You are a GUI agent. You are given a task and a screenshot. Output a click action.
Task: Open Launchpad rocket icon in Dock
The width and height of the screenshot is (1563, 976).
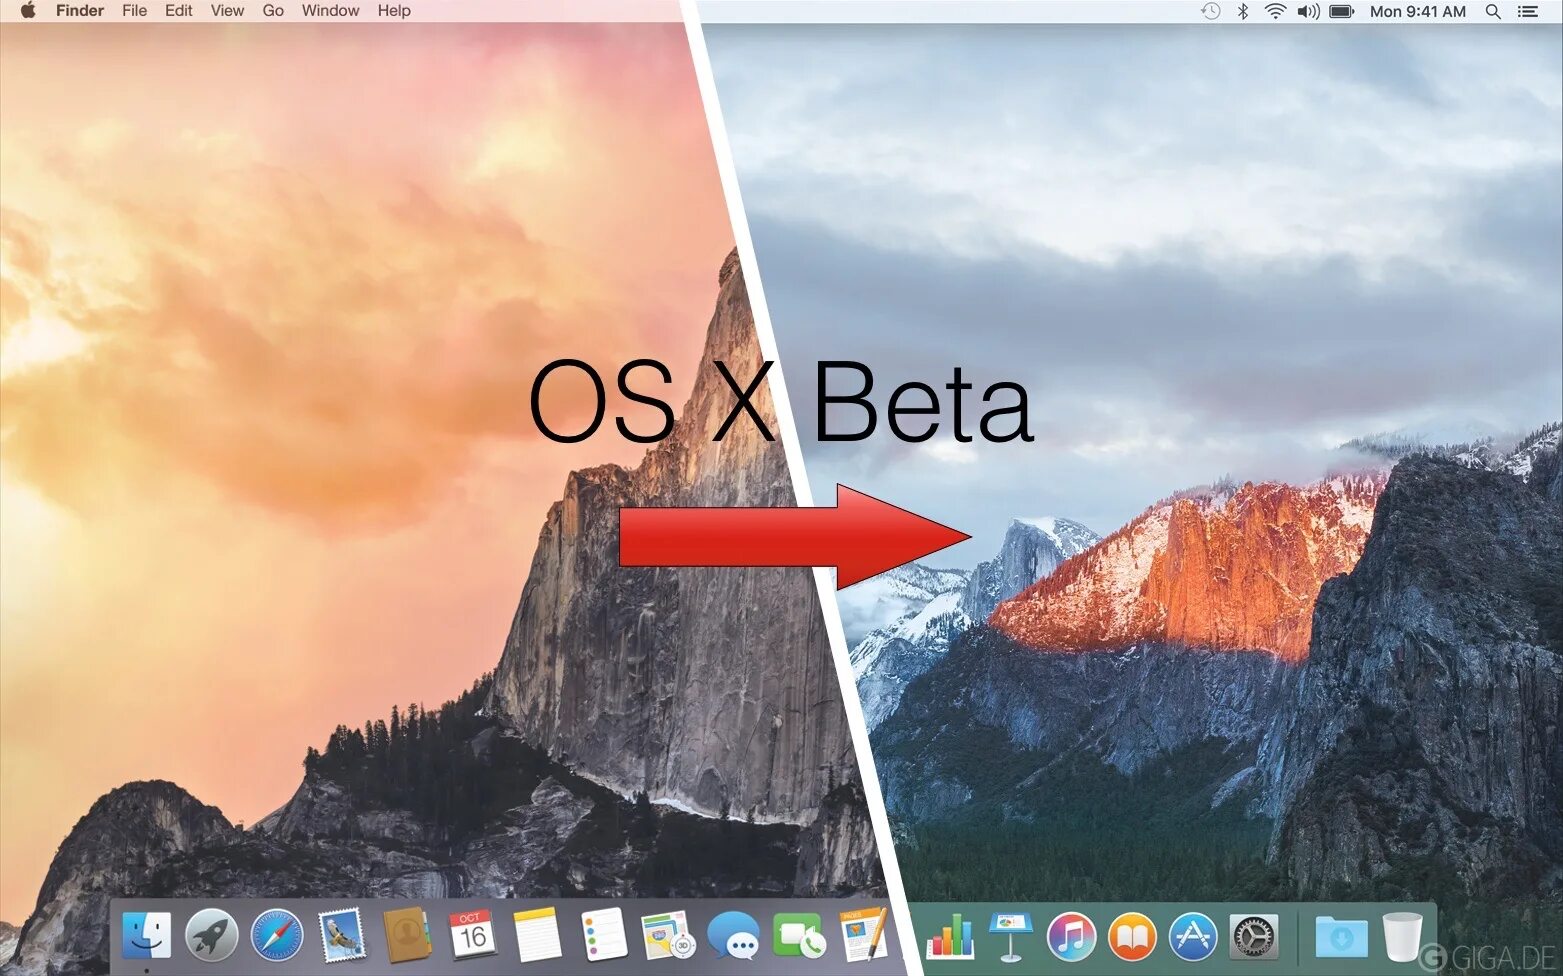pyautogui.click(x=211, y=937)
